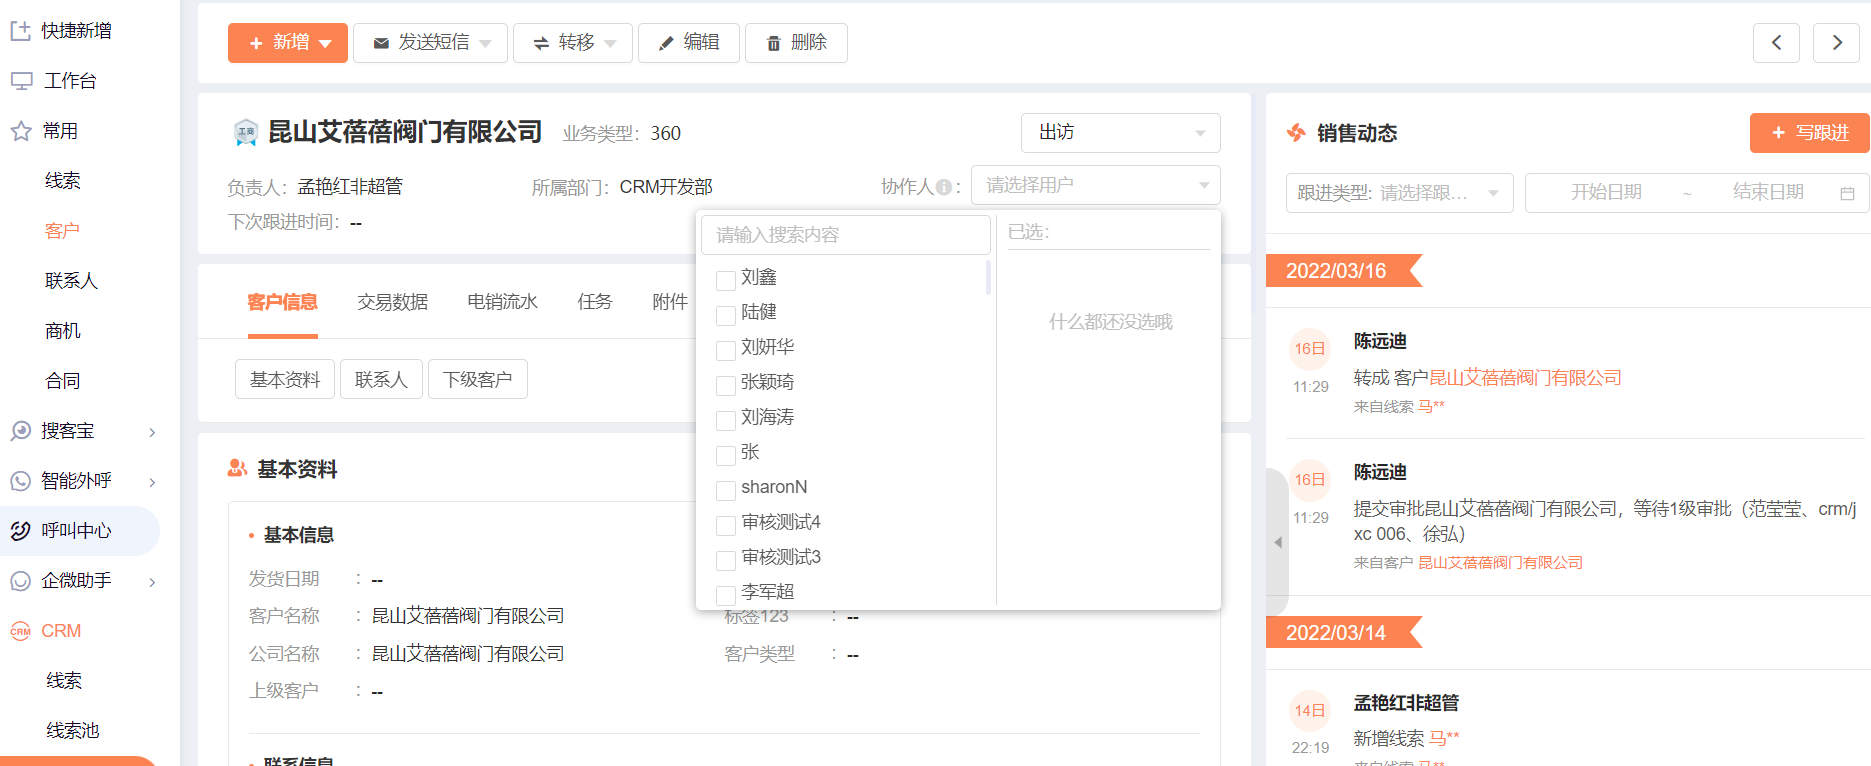Go to previous record with left arrow
This screenshot has width=1871, height=766.
click(x=1776, y=42)
